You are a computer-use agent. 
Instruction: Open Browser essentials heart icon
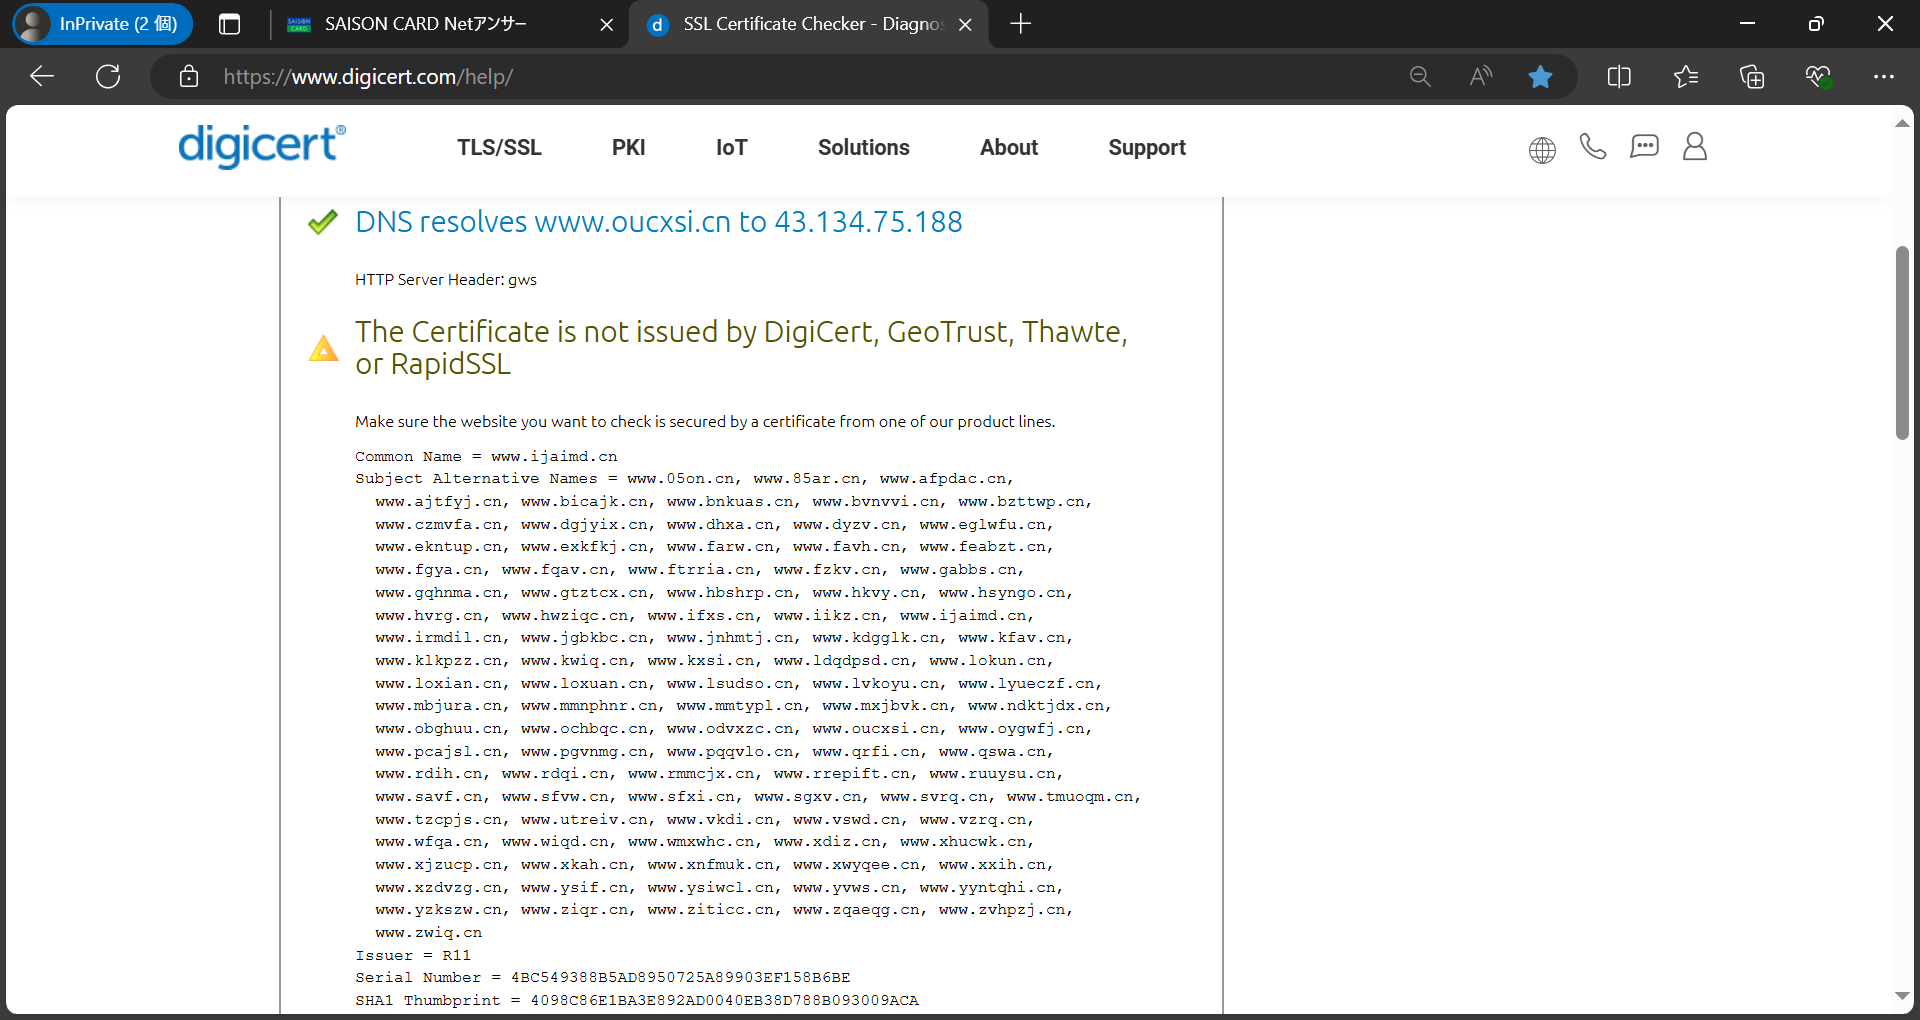point(1818,77)
